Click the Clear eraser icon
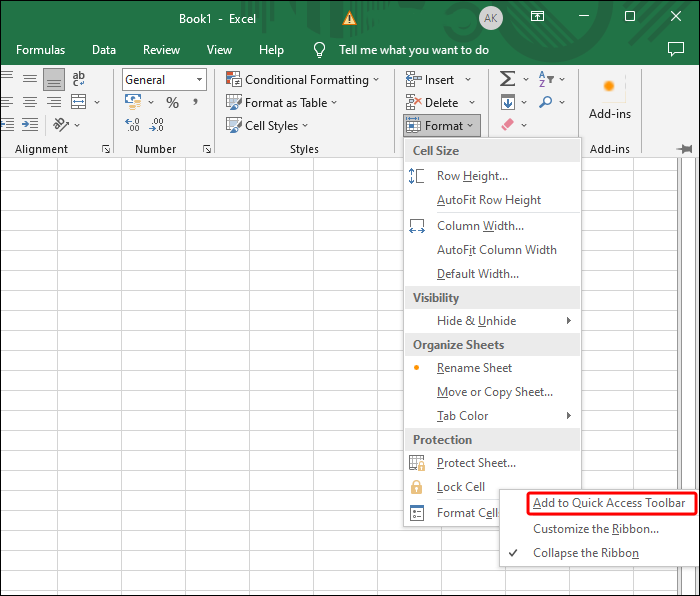This screenshot has height=596, width=700. (x=507, y=125)
